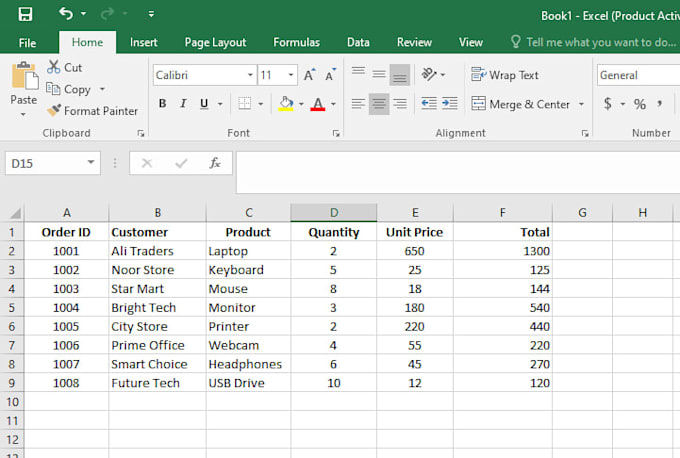Middle align cell contents
Screen dimensions: 680x458
379,75
